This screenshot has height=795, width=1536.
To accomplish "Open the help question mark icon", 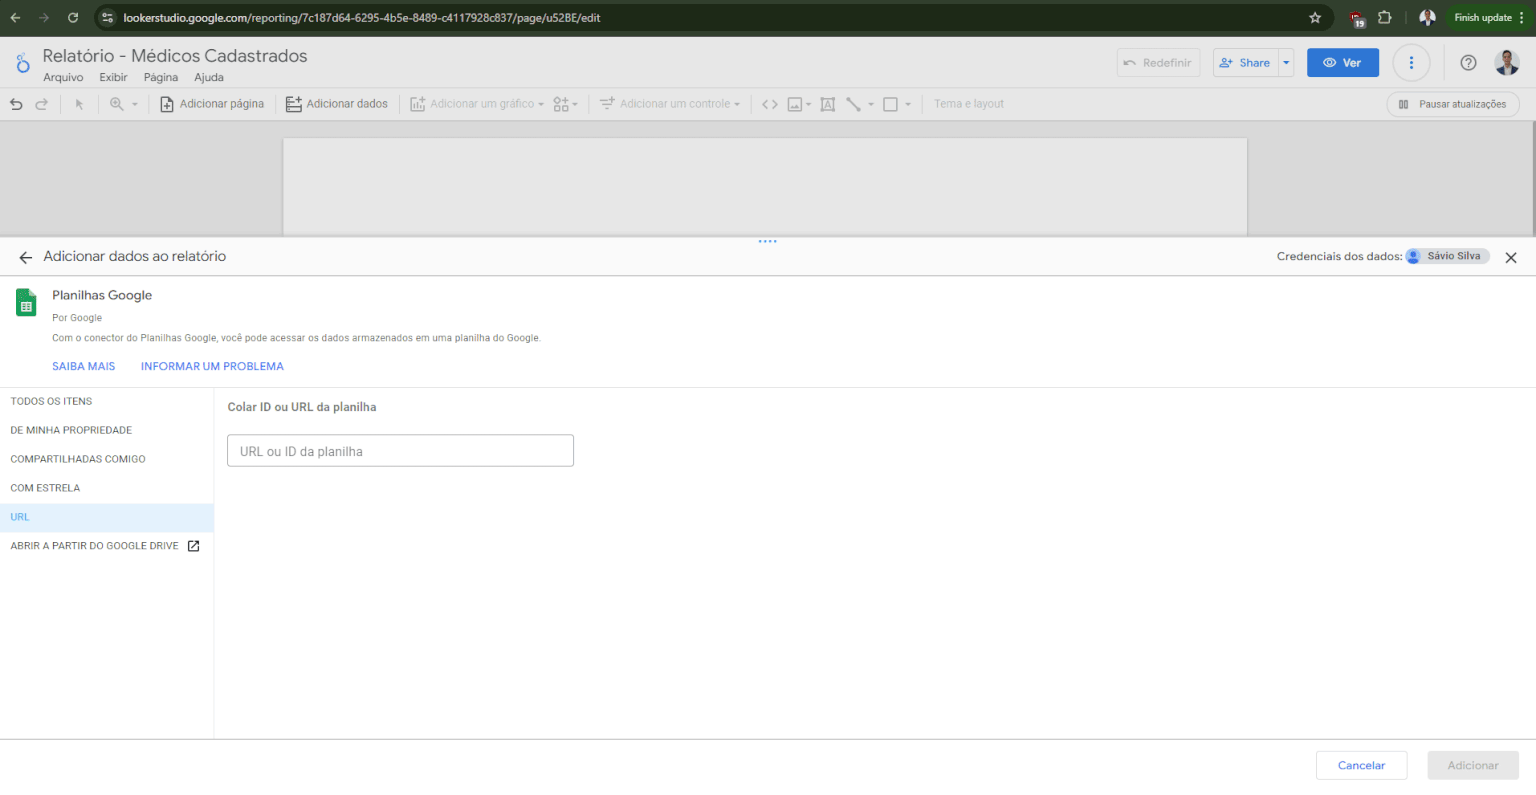I will [x=1468, y=62].
